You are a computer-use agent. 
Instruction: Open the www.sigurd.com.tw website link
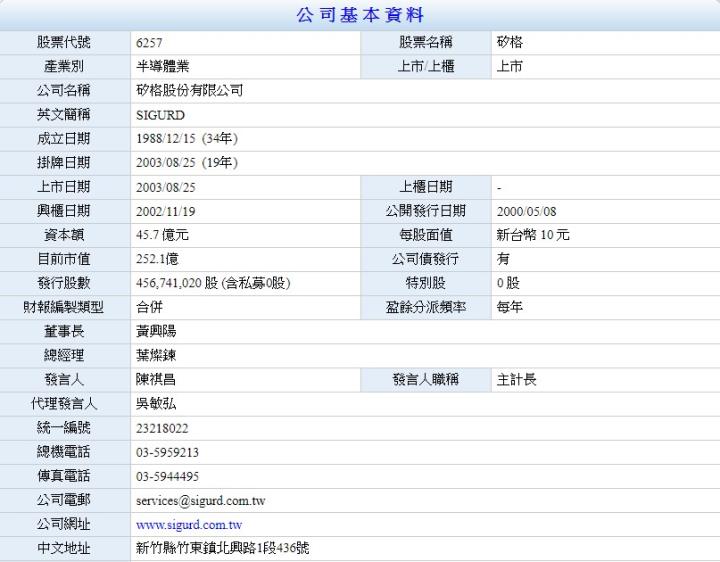(189, 525)
